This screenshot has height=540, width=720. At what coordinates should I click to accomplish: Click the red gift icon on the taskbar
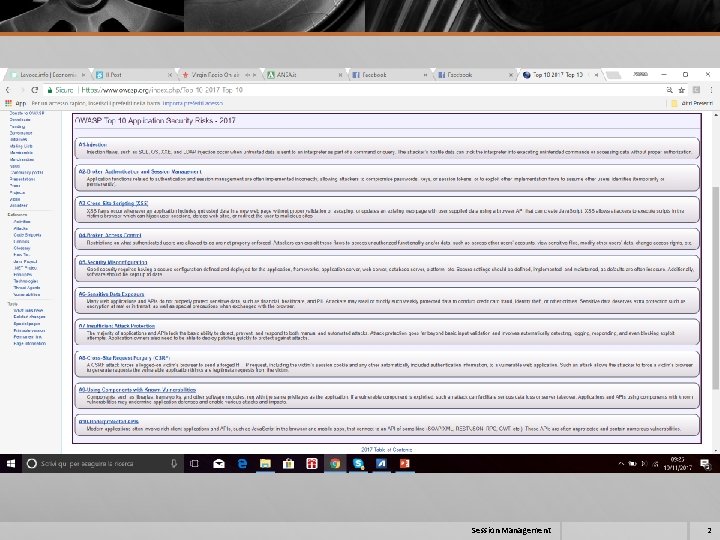pos(312,464)
